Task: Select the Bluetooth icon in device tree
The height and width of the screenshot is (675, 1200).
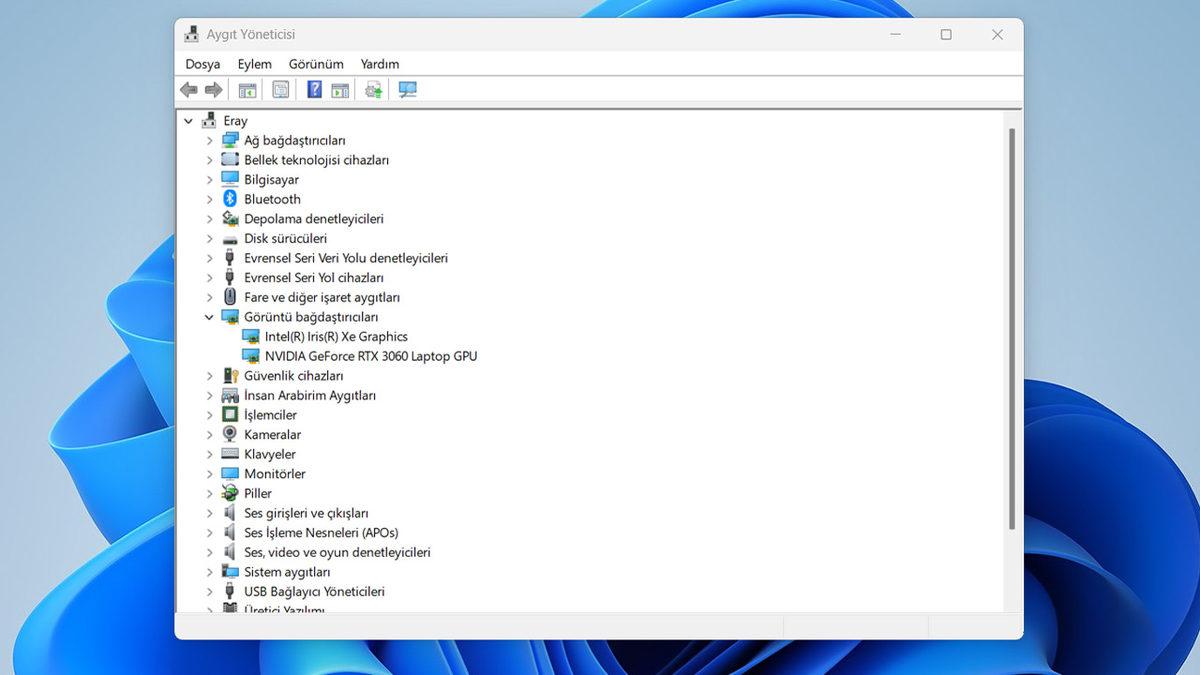Action: 230,199
